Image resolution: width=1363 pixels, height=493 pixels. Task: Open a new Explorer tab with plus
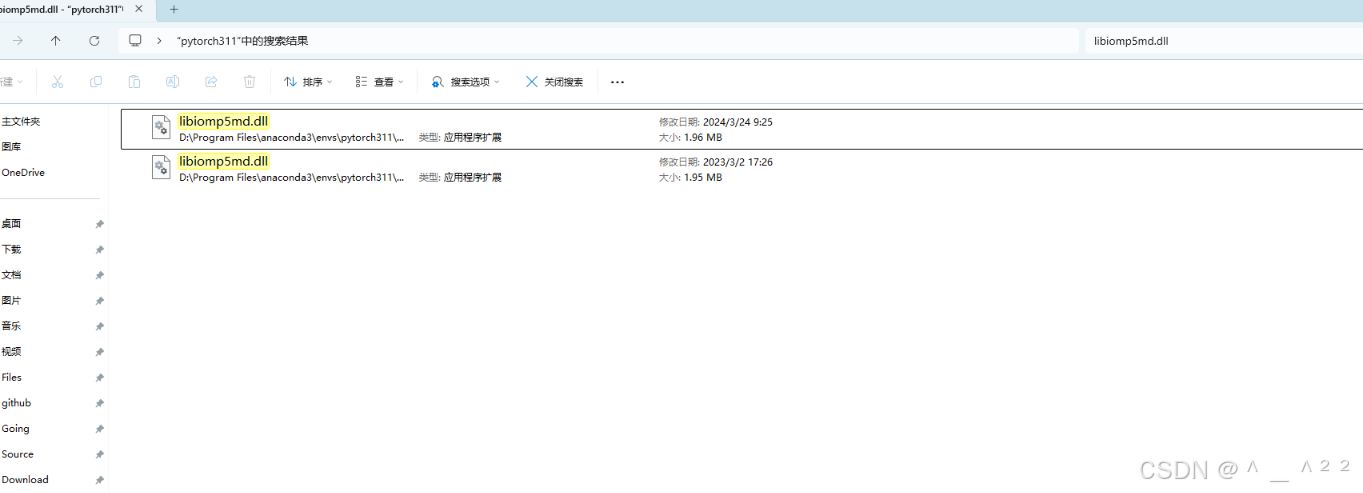point(174,9)
